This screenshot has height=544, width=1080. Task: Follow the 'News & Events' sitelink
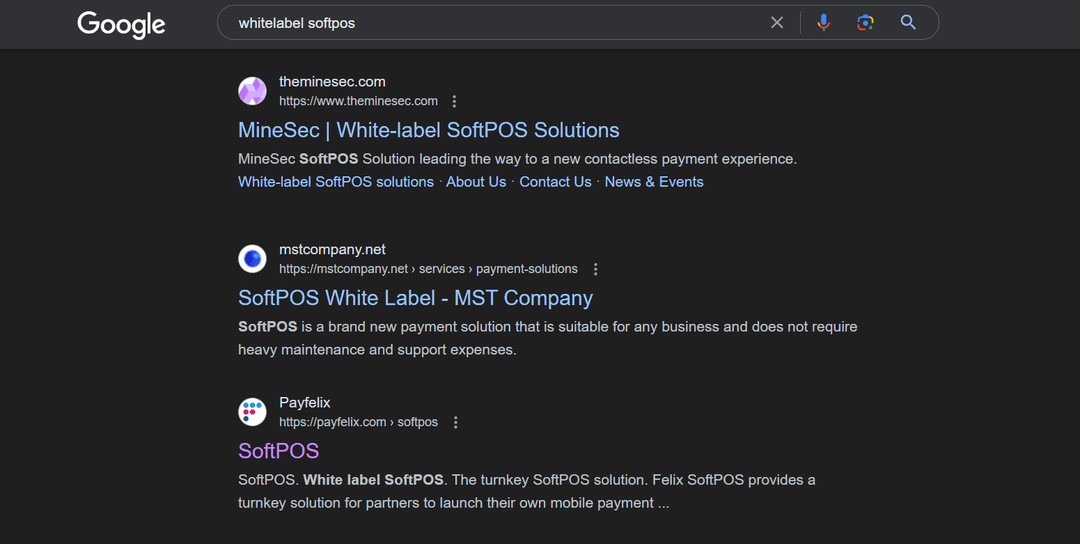point(654,182)
